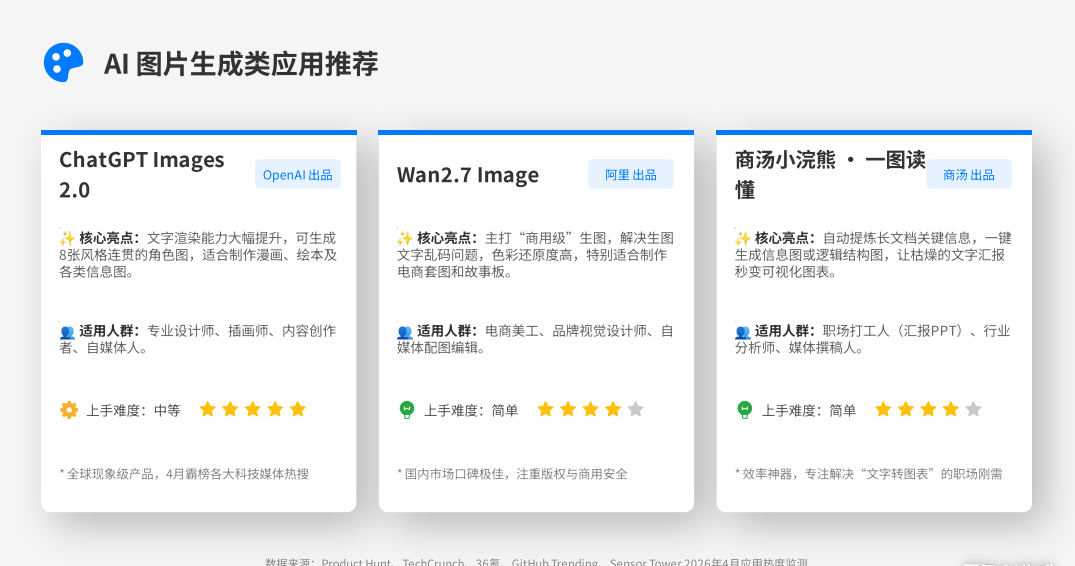Click the 商汤 出品 badge

tap(969, 175)
